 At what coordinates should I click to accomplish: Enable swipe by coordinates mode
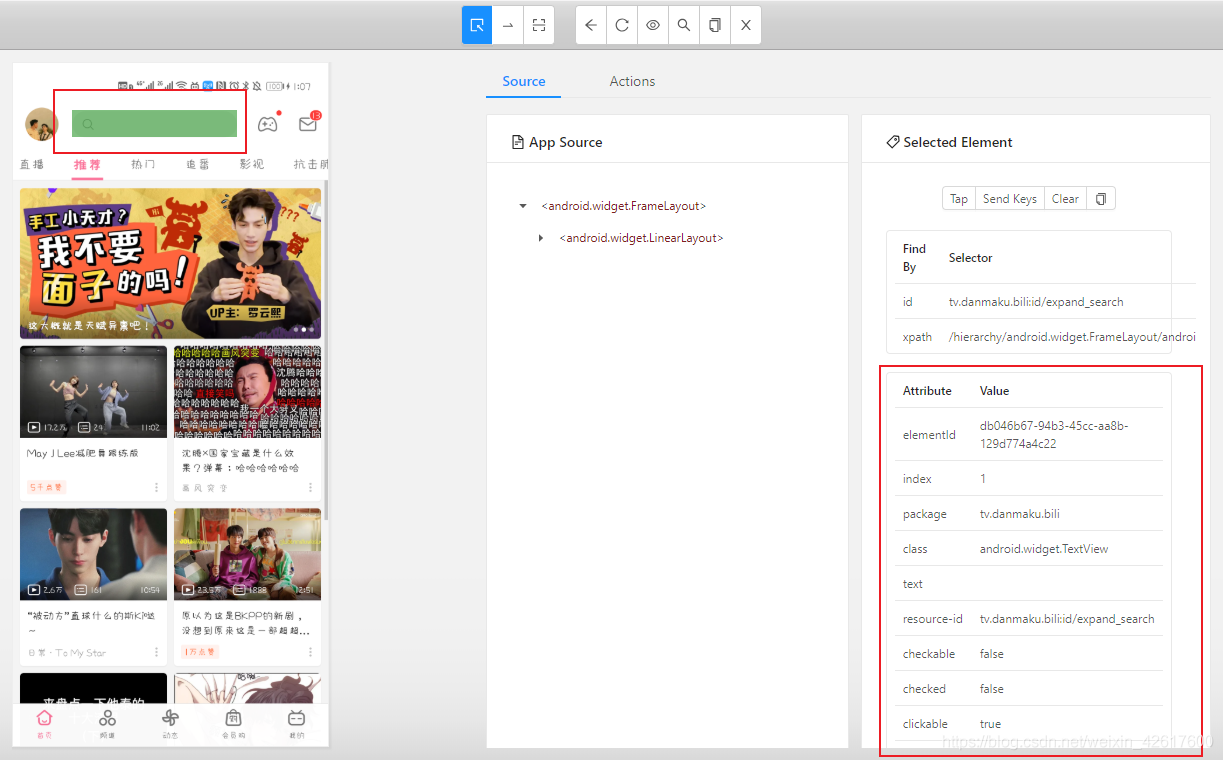point(508,25)
